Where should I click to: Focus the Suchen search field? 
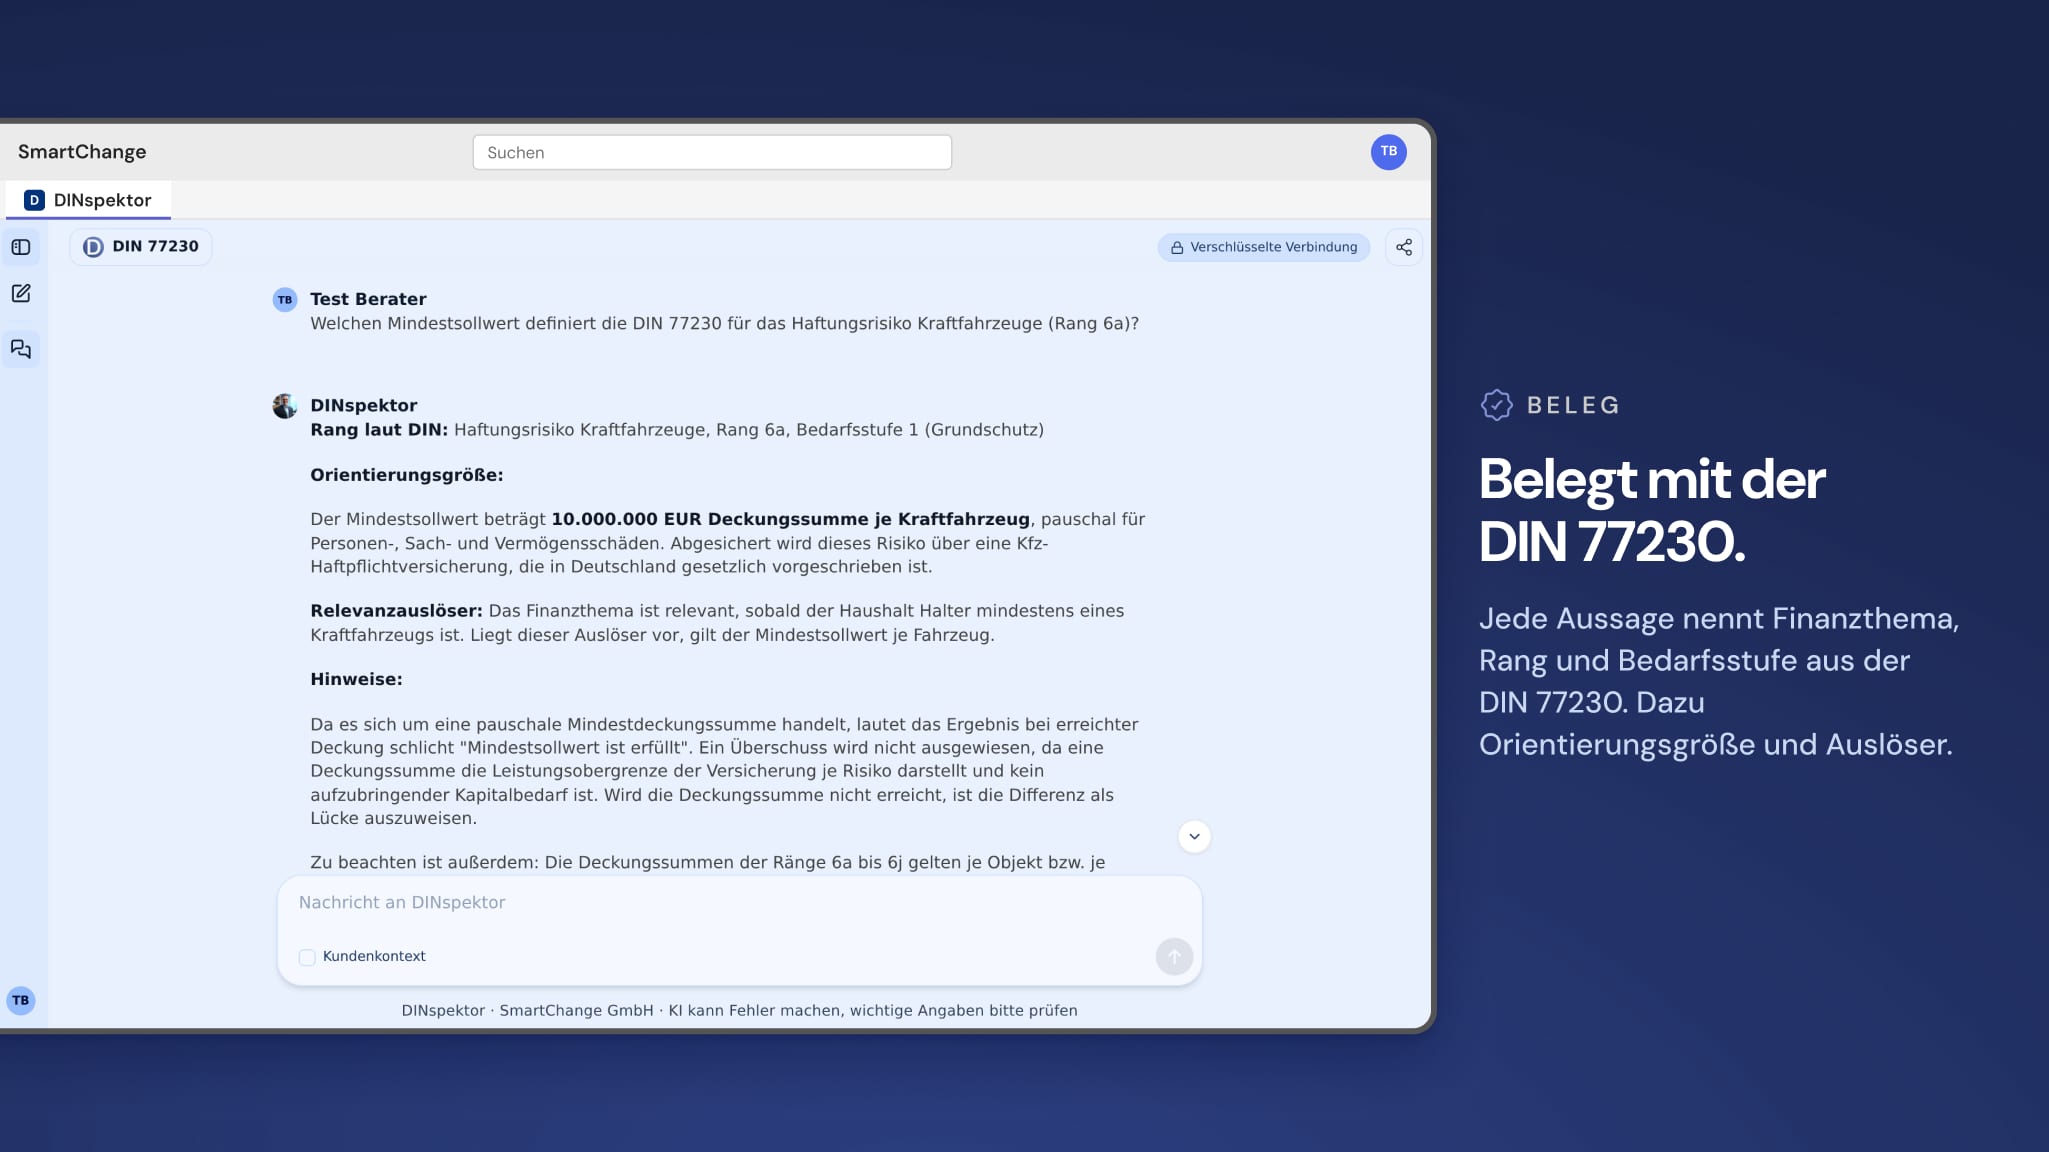712,152
